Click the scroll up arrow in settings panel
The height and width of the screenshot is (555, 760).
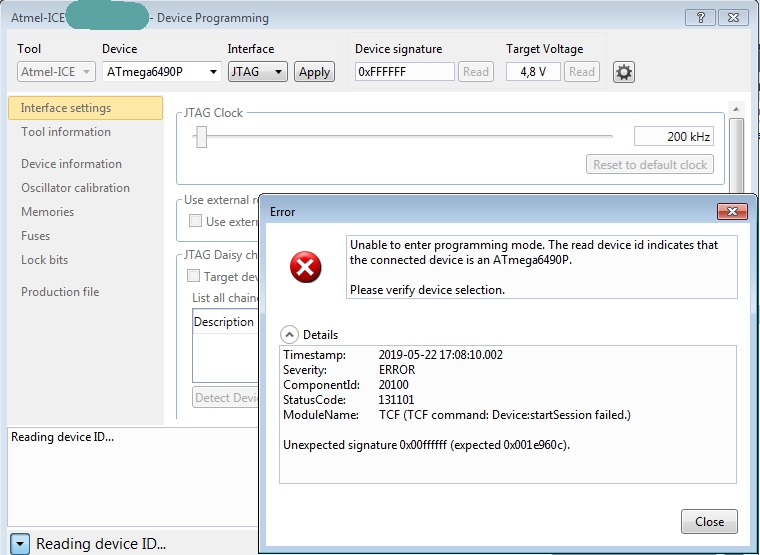(736, 109)
